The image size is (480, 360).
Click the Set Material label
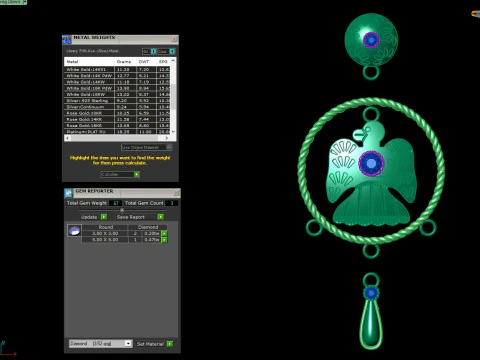click(151, 344)
